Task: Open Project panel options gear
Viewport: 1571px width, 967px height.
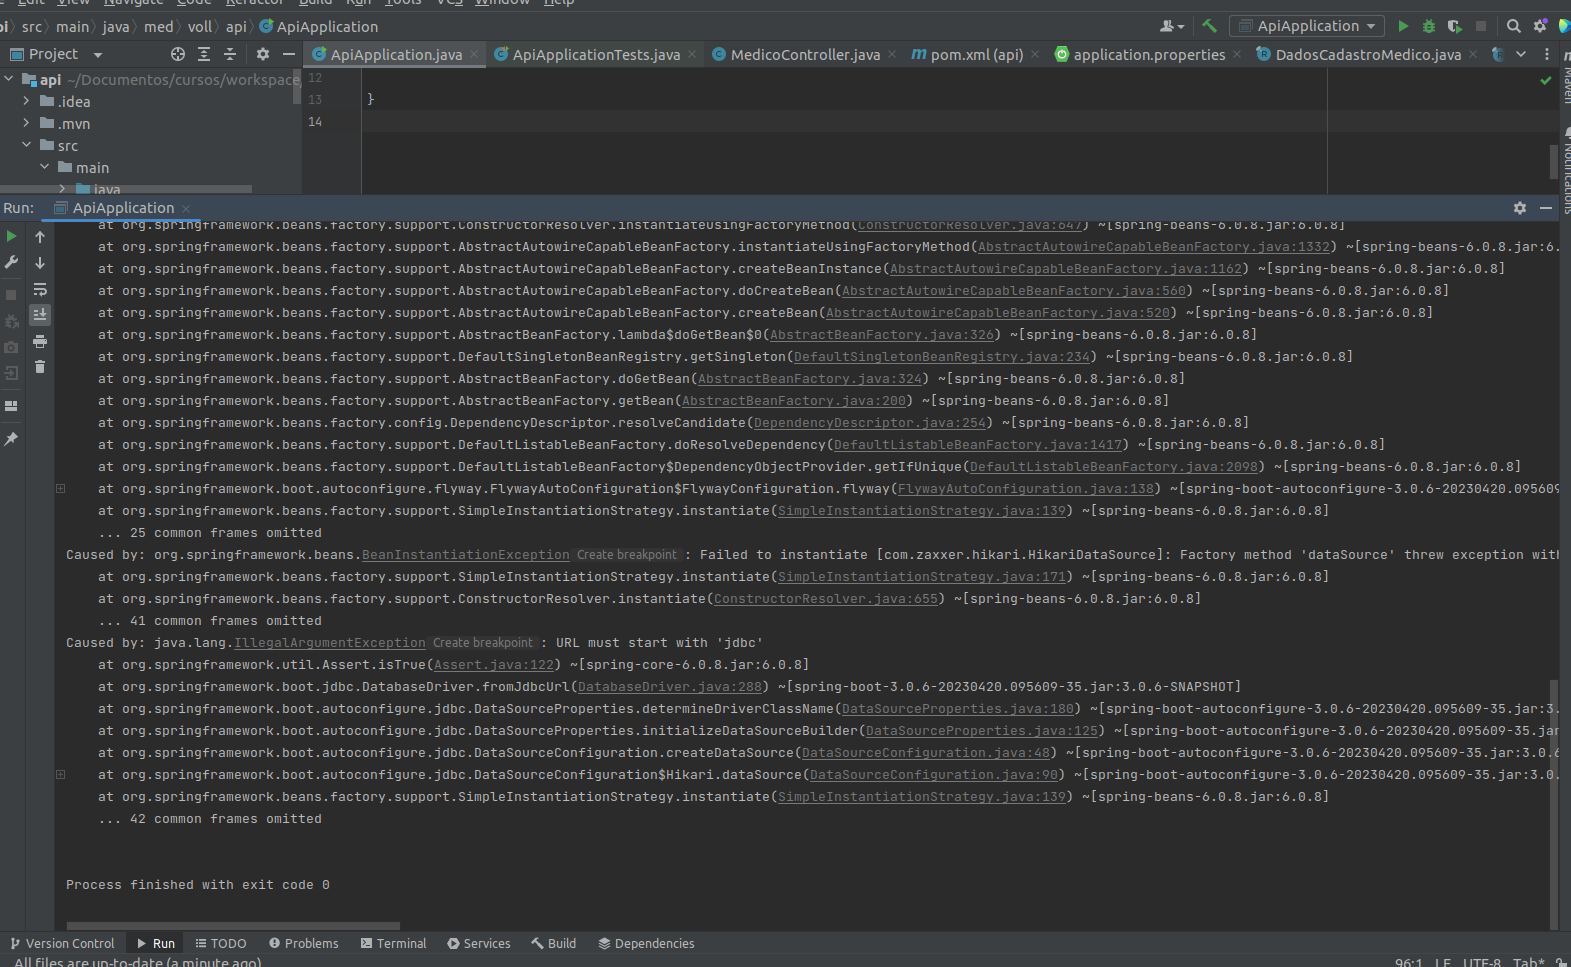Action: pos(263,54)
